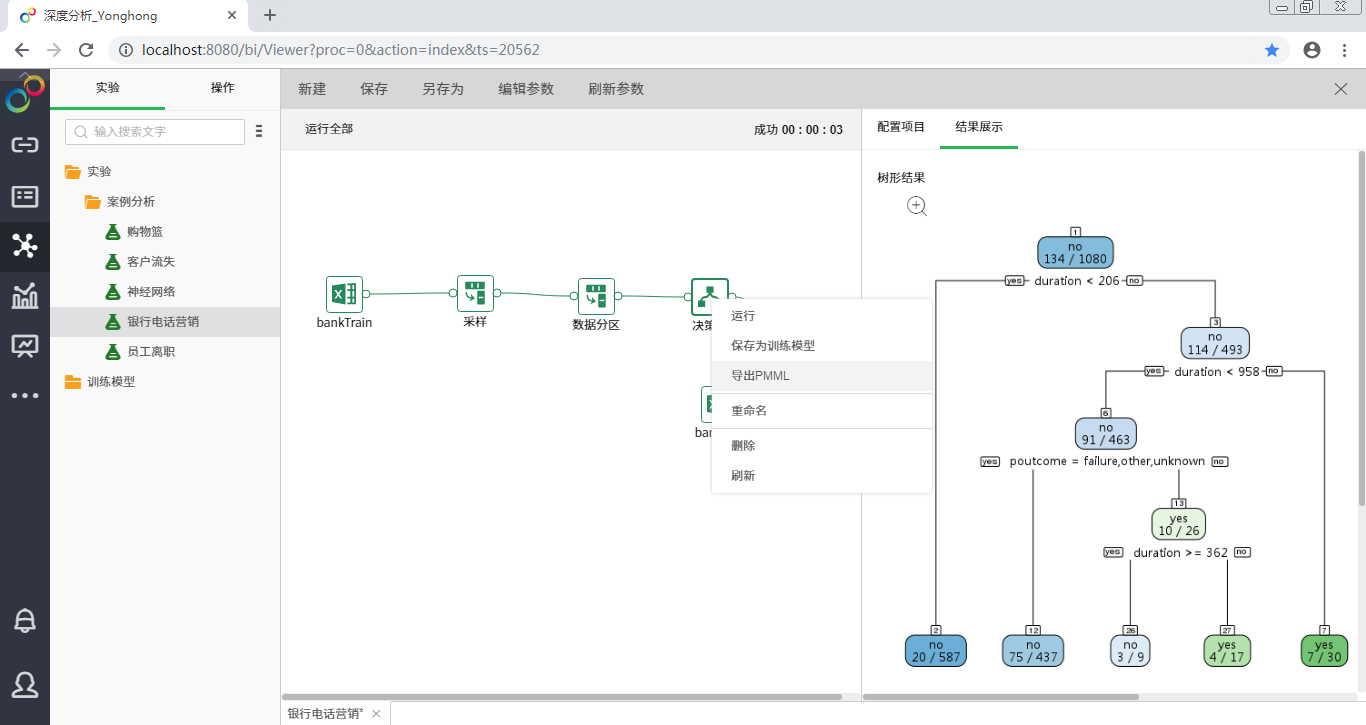Choose 导出PMML from context menu
The height and width of the screenshot is (725, 1366).
[760, 376]
